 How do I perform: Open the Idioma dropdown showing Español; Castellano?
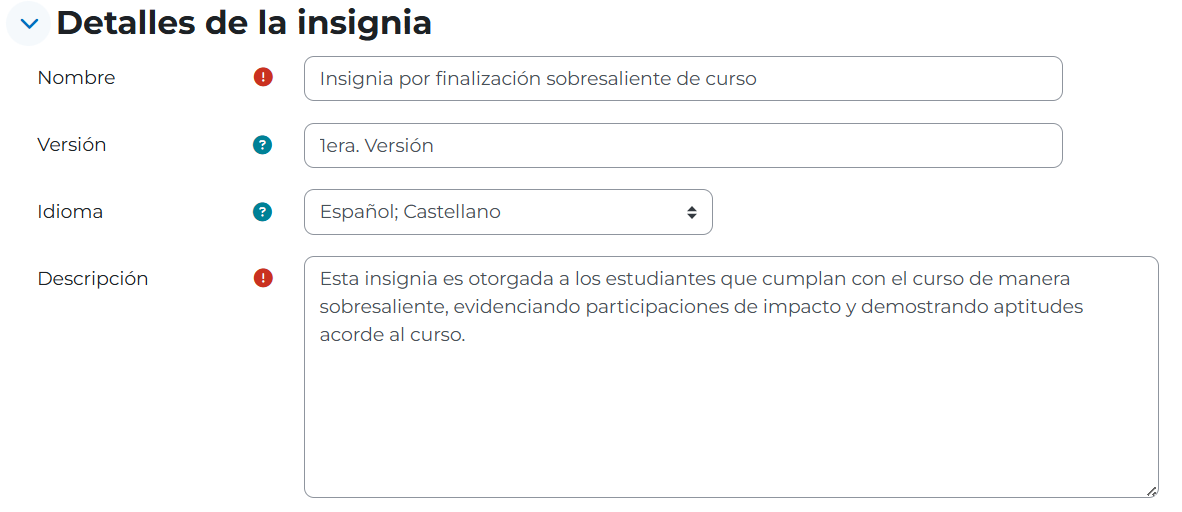[508, 212]
